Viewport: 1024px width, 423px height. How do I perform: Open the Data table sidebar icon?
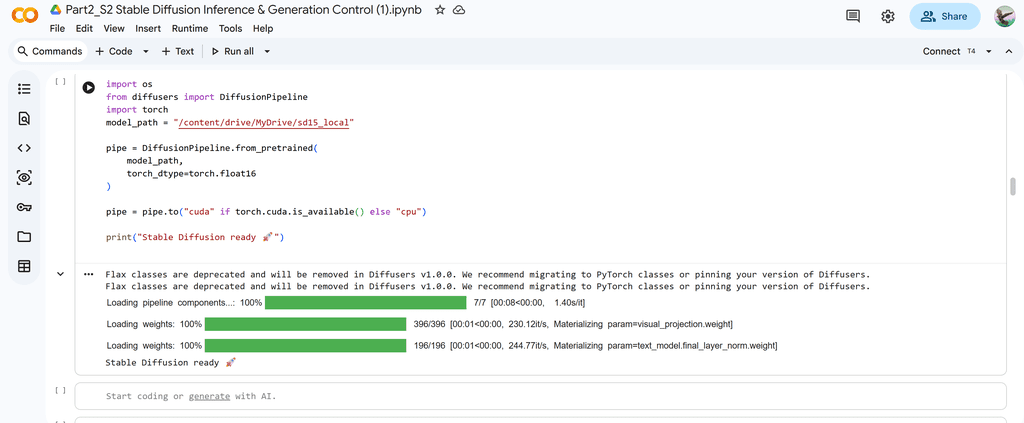[24, 266]
